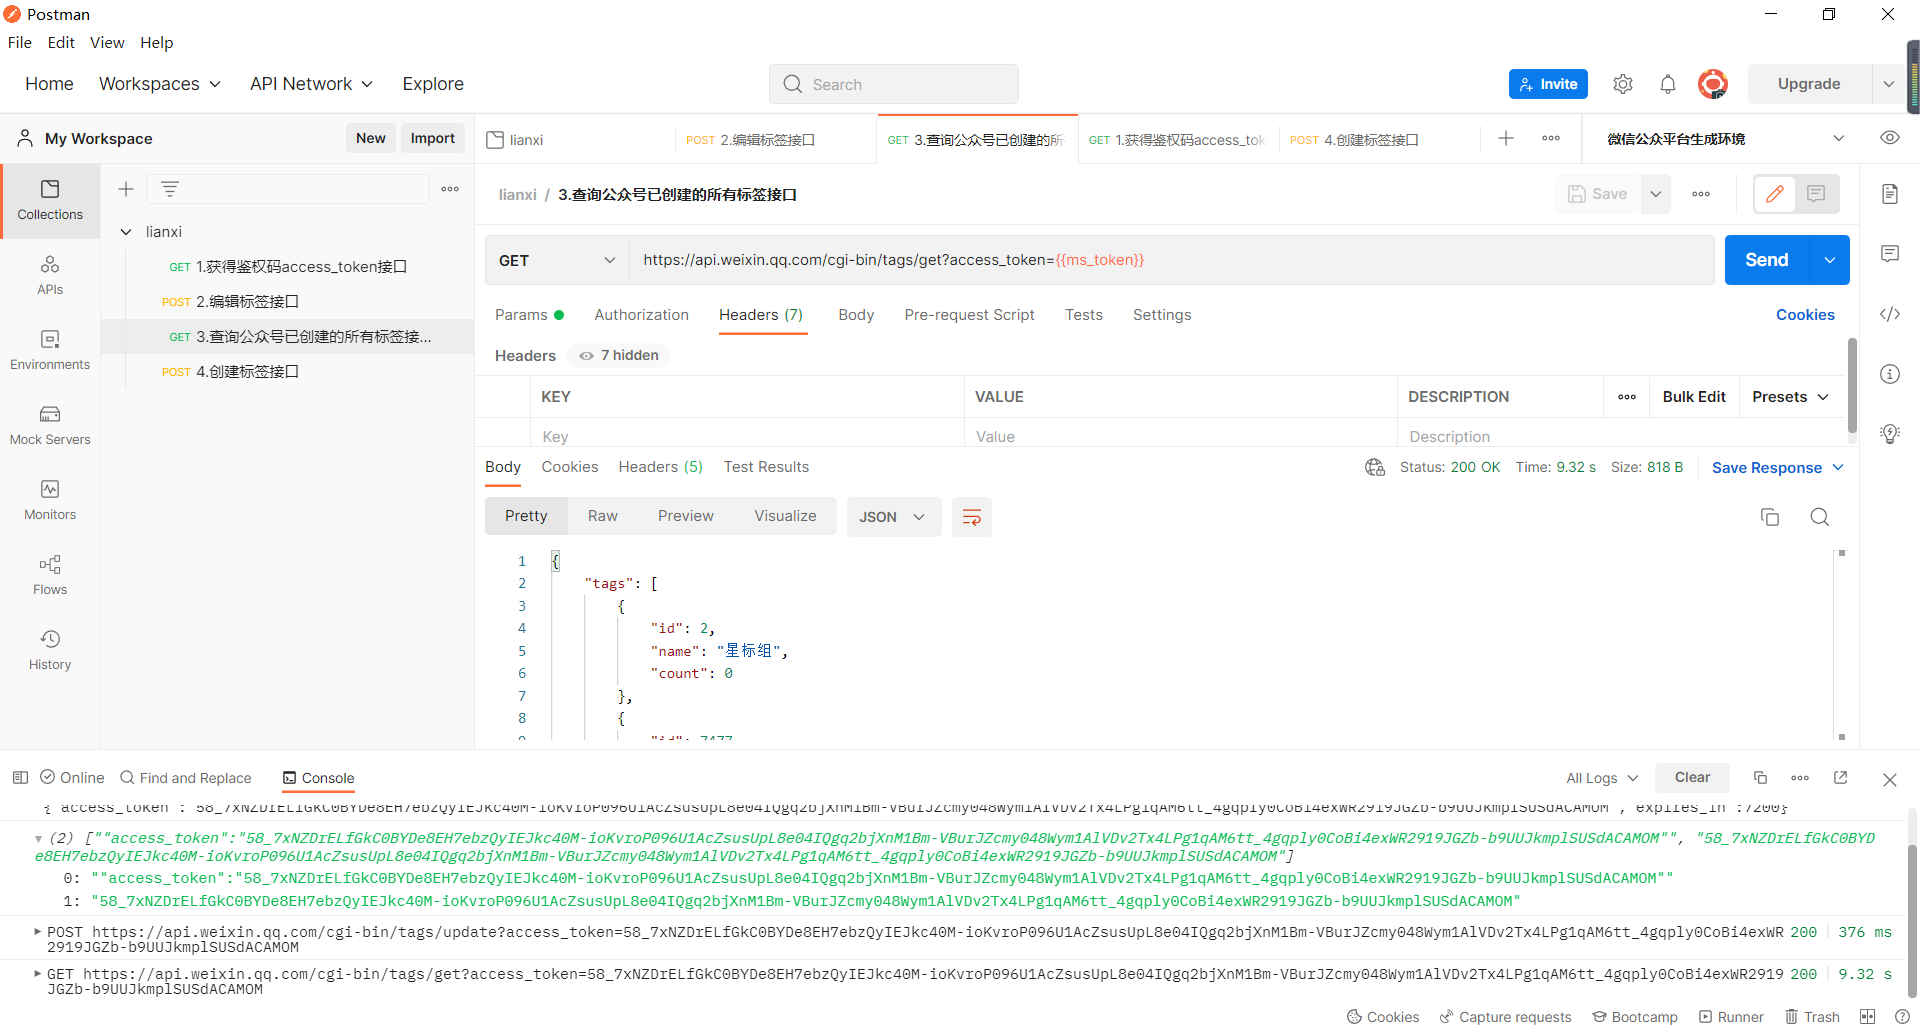Toggle line wrapping in the response viewer
The height and width of the screenshot is (1030, 1920).
click(971, 517)
